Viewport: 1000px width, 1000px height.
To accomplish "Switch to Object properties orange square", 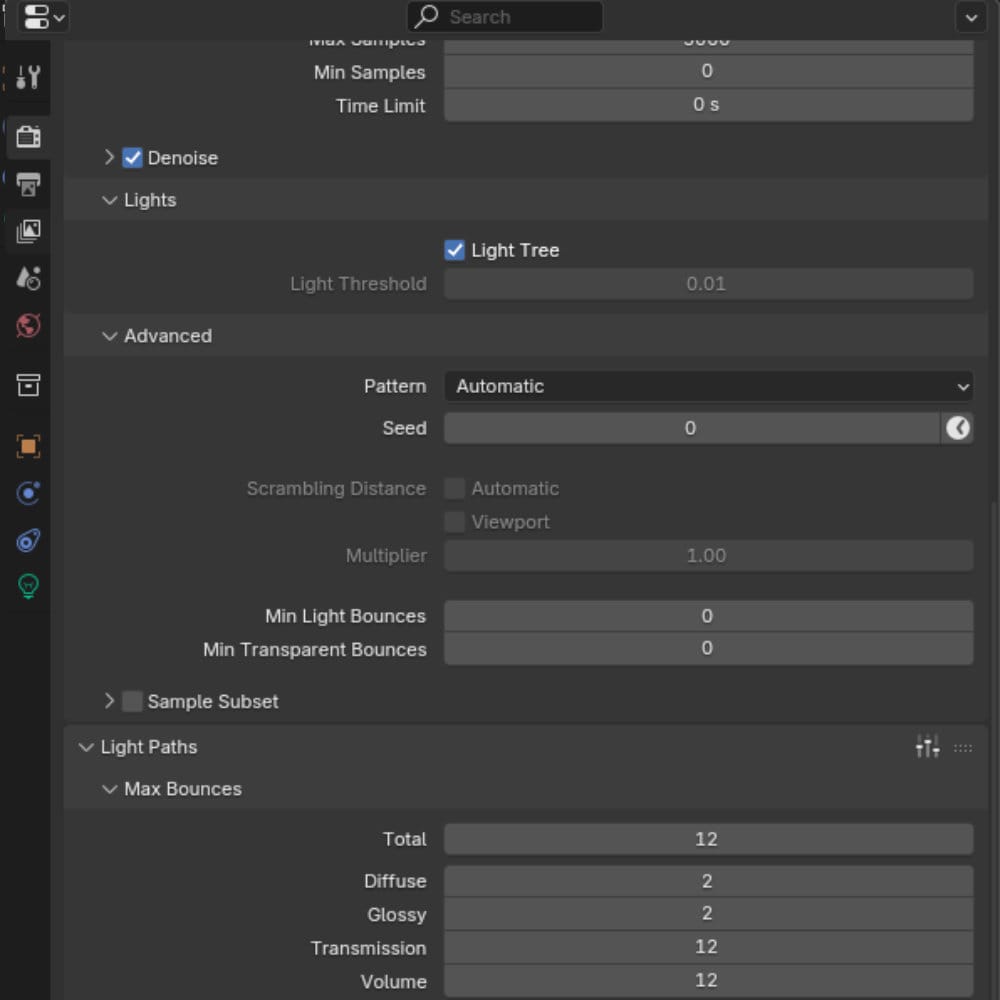I will tap(28, 446).
